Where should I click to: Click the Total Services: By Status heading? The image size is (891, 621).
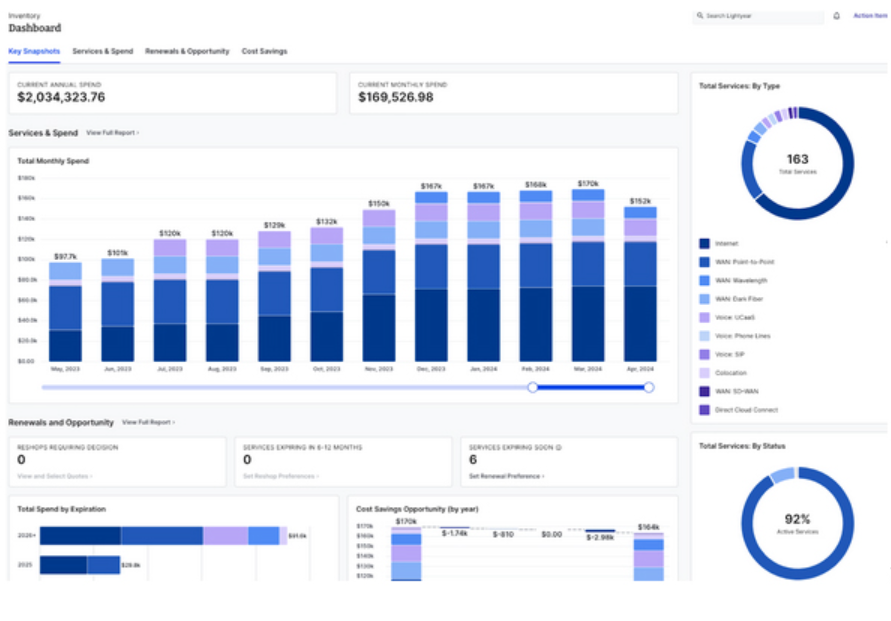742,447
